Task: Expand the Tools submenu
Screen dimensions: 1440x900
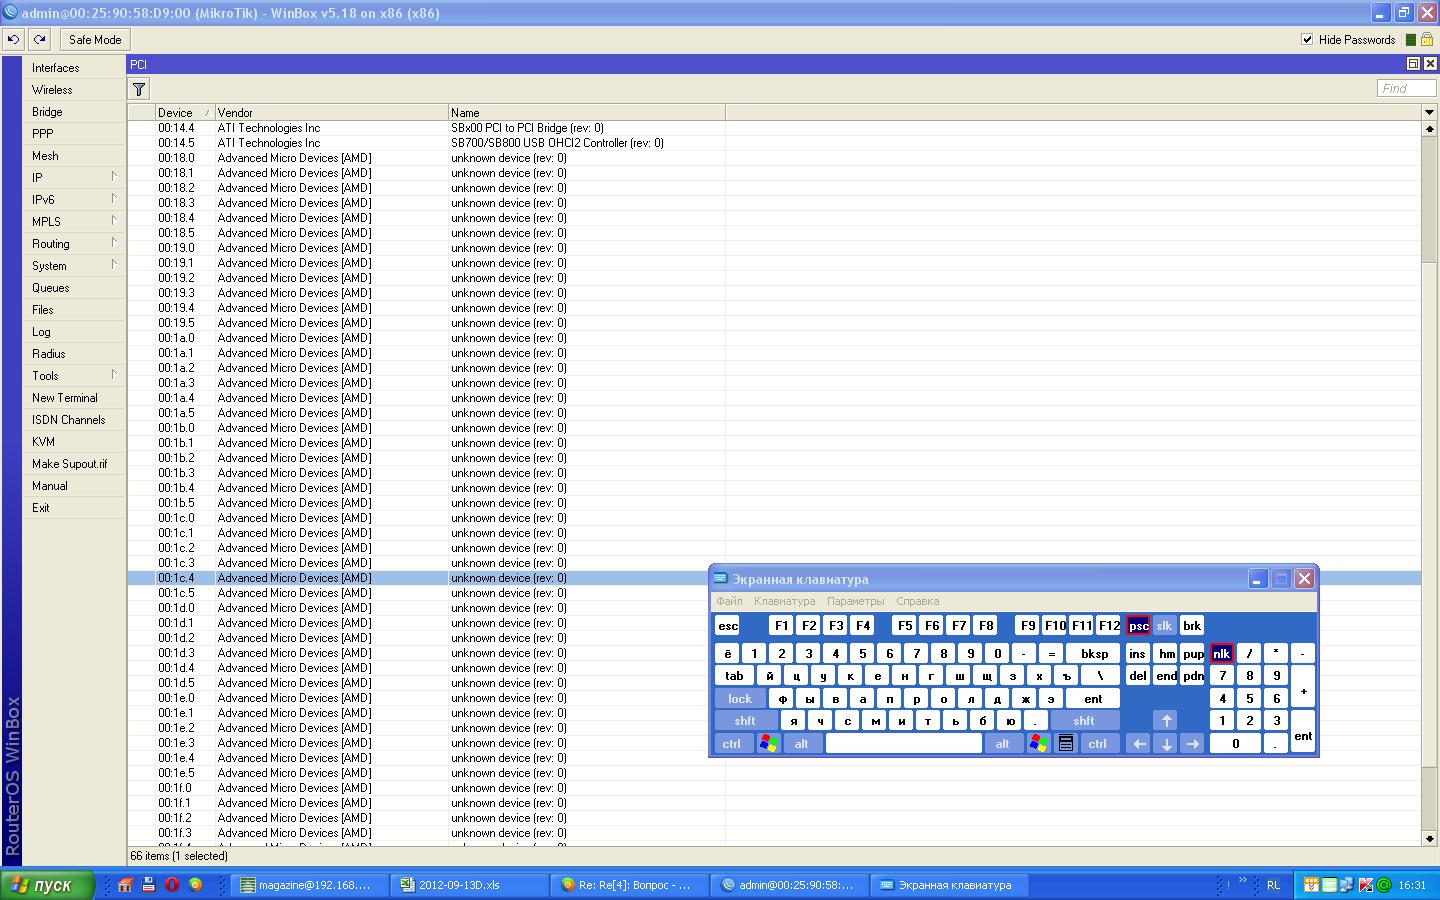Action: (x=74, y=376)
